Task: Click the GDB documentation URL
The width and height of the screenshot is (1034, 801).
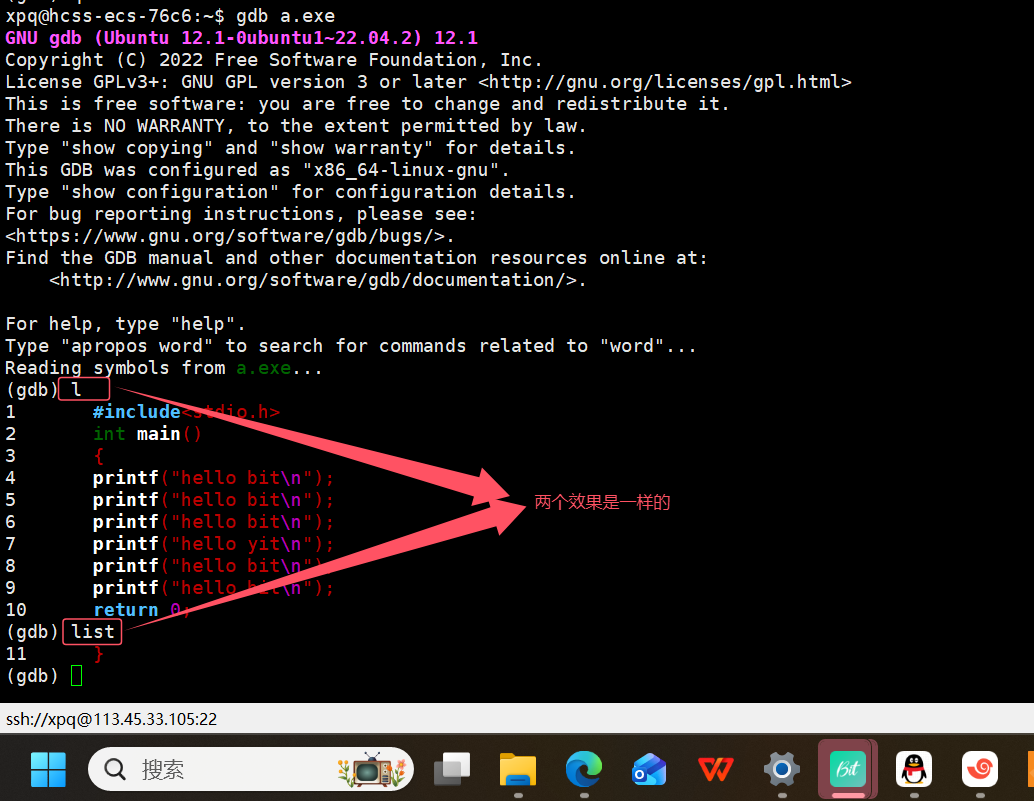Action: [314, 279]
